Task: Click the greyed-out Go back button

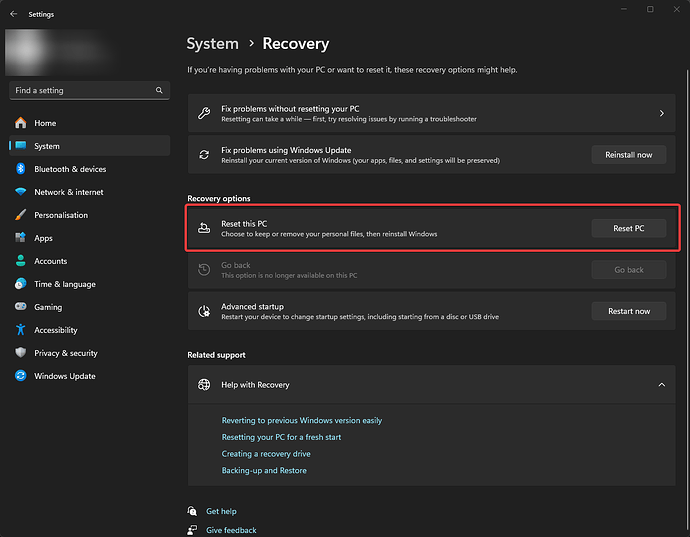Action: 628,269
